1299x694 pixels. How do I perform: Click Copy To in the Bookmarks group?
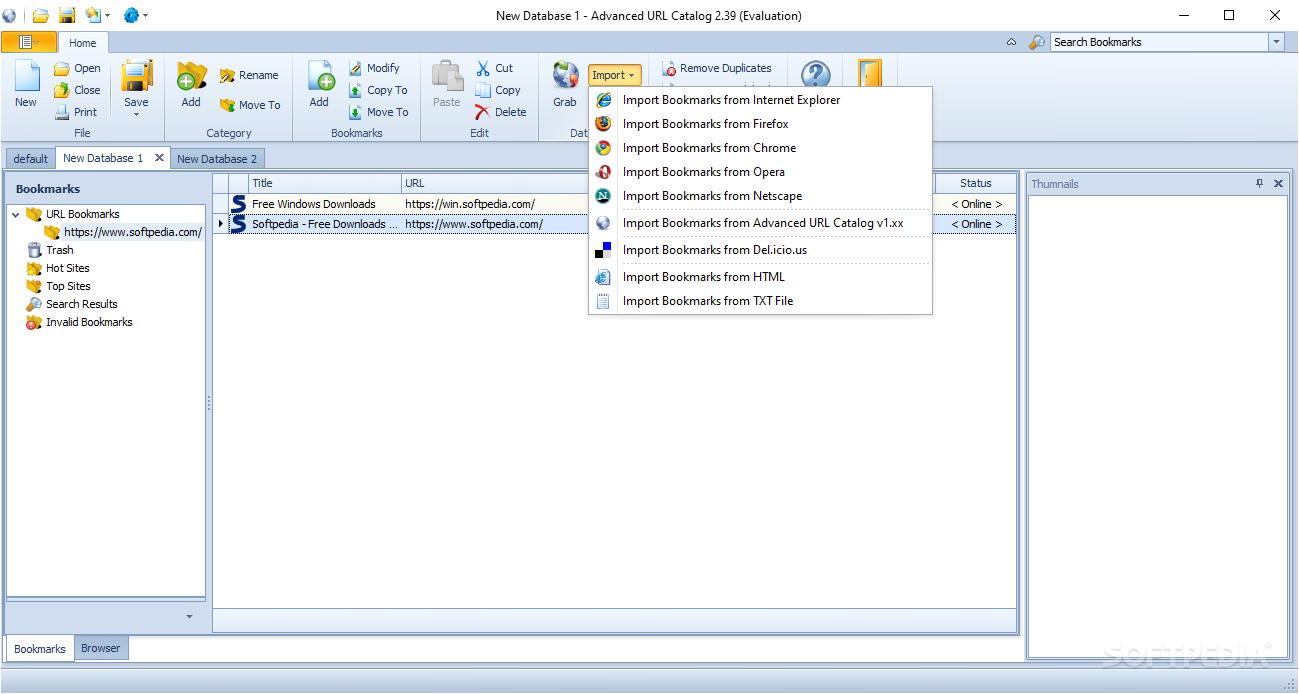[378, 90]
